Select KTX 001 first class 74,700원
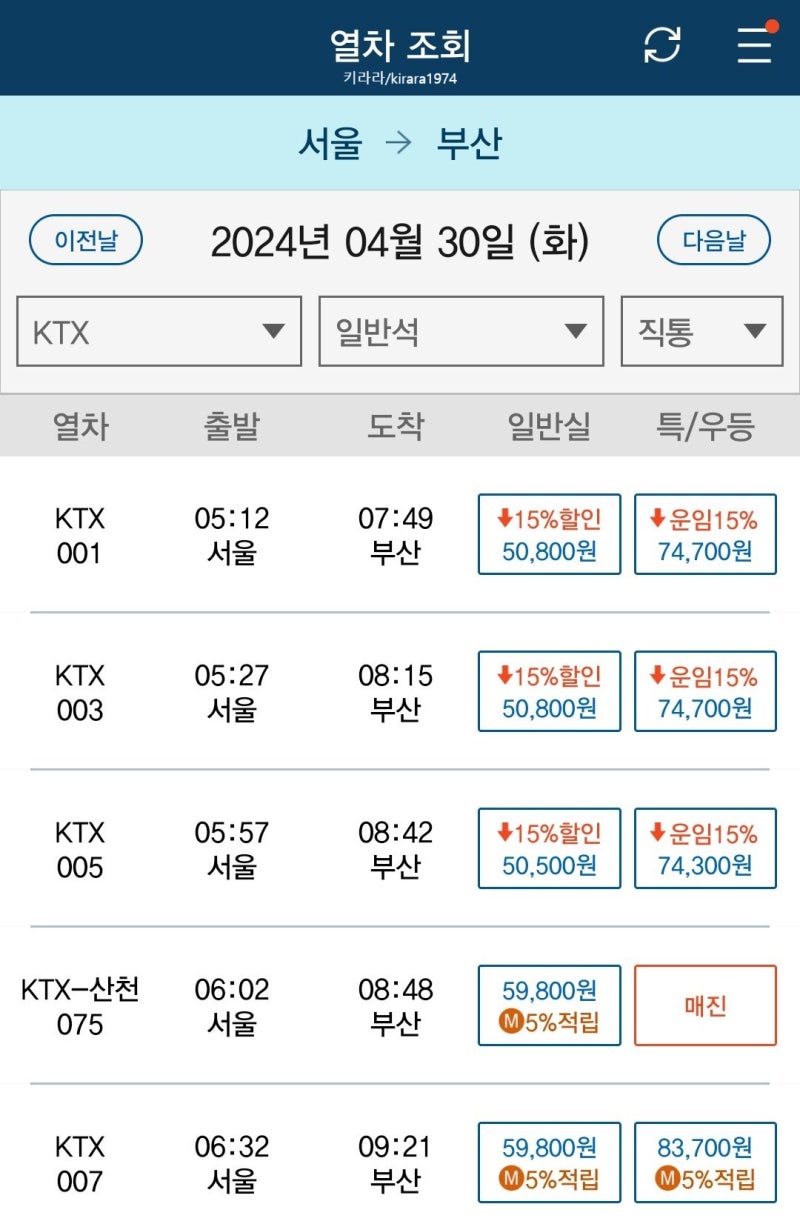Viewport: 800px width, 1224px height. (705, 534)
